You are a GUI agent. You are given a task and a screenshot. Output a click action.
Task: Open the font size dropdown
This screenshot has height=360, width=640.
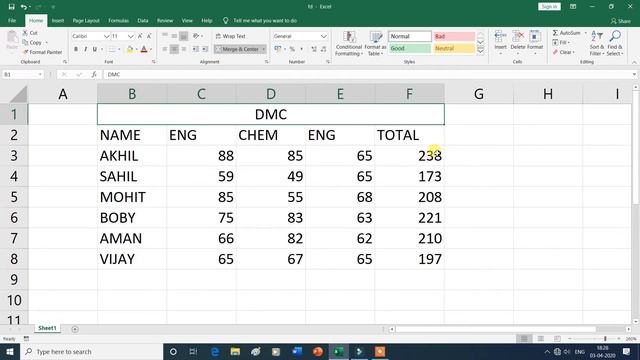131,36
